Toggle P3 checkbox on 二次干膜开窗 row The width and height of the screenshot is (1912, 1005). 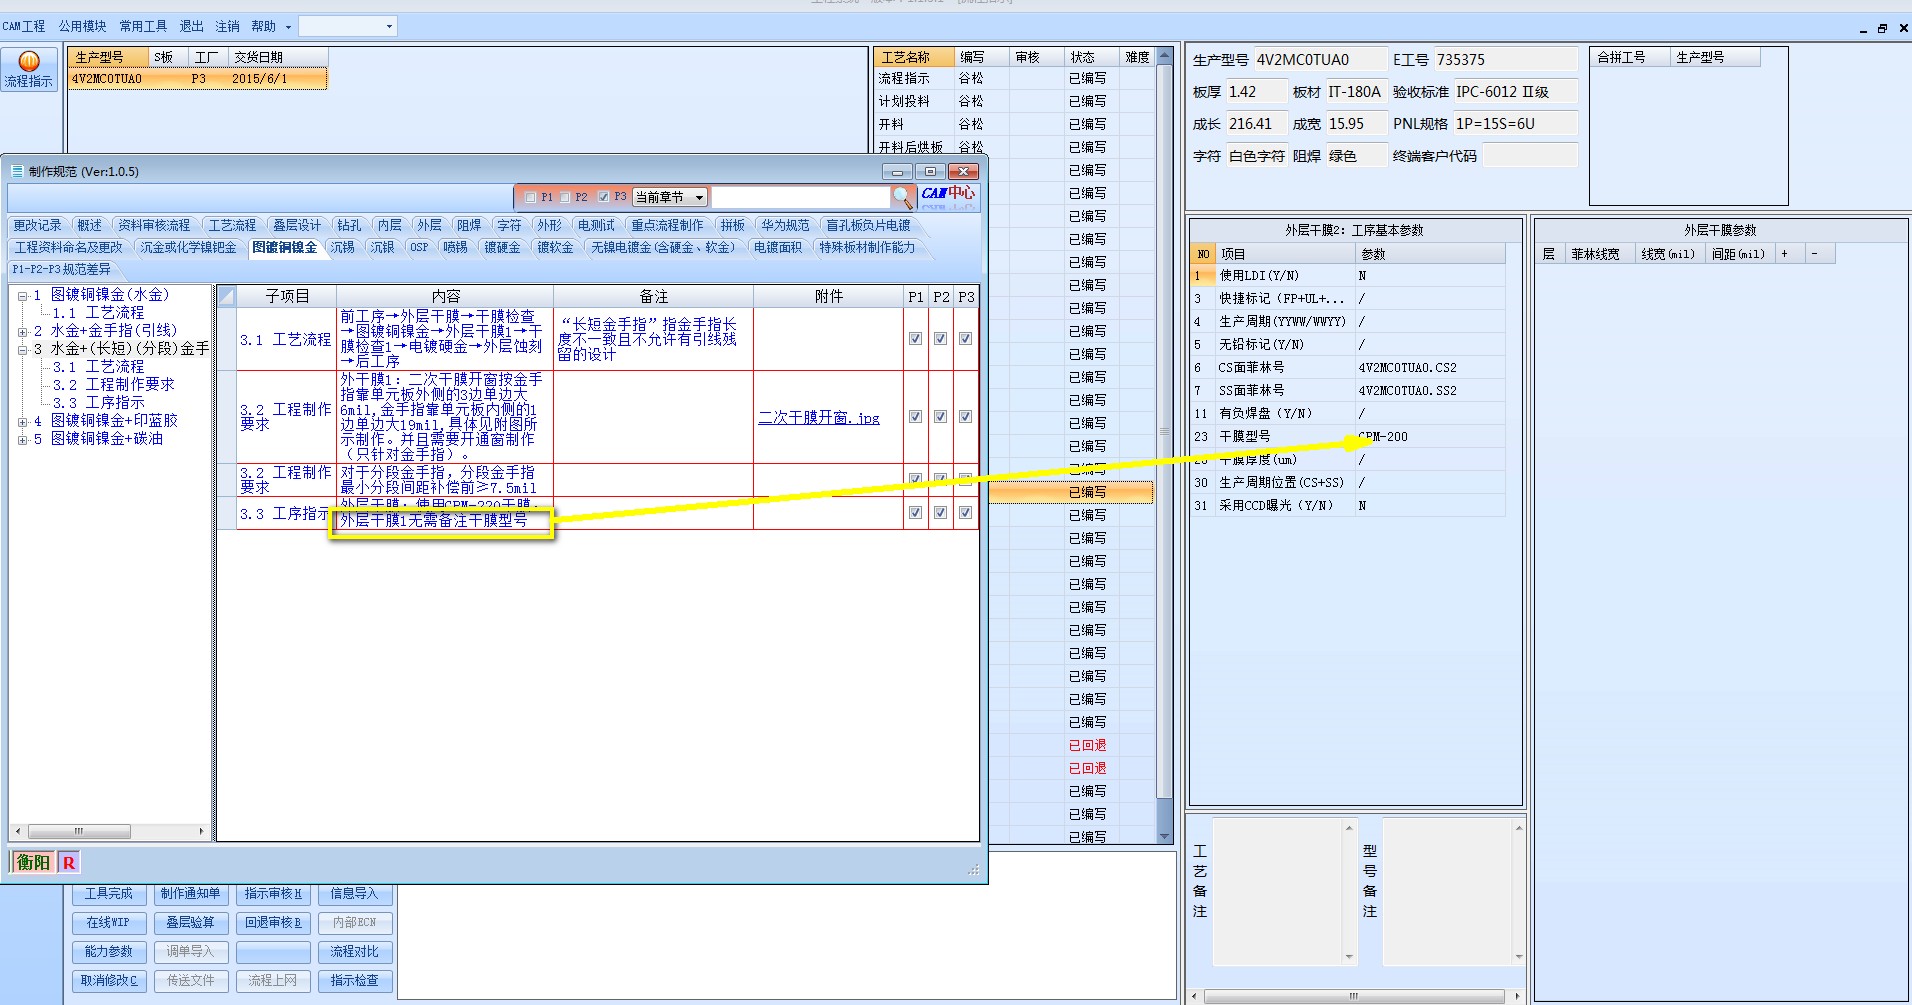(x=965, y=417)
